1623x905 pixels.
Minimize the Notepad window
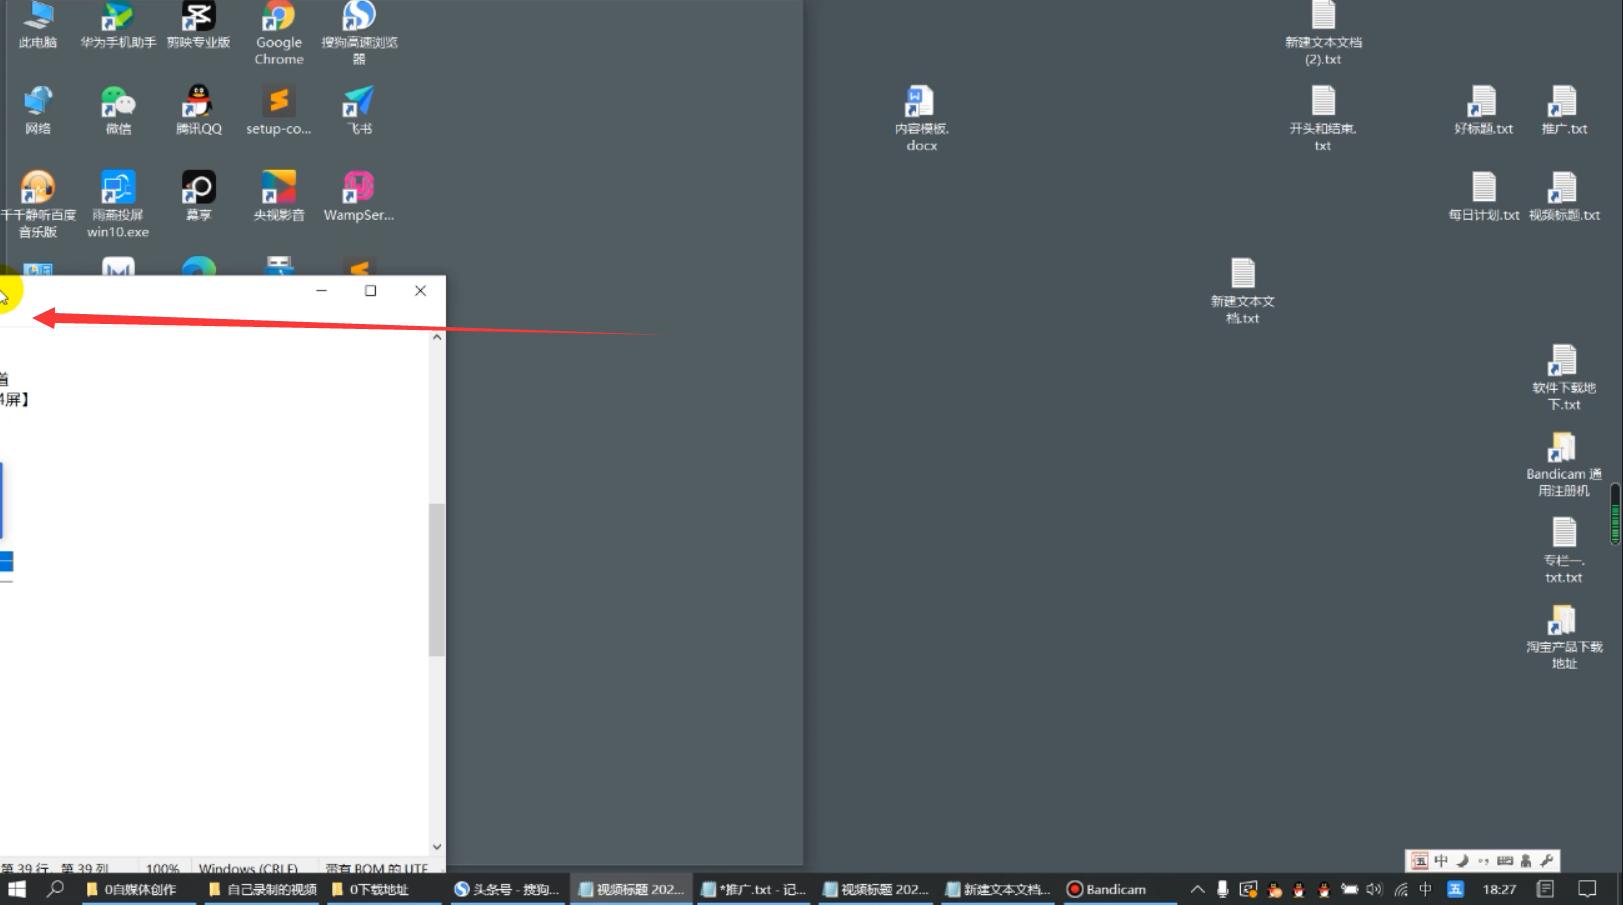pos(321,291)
